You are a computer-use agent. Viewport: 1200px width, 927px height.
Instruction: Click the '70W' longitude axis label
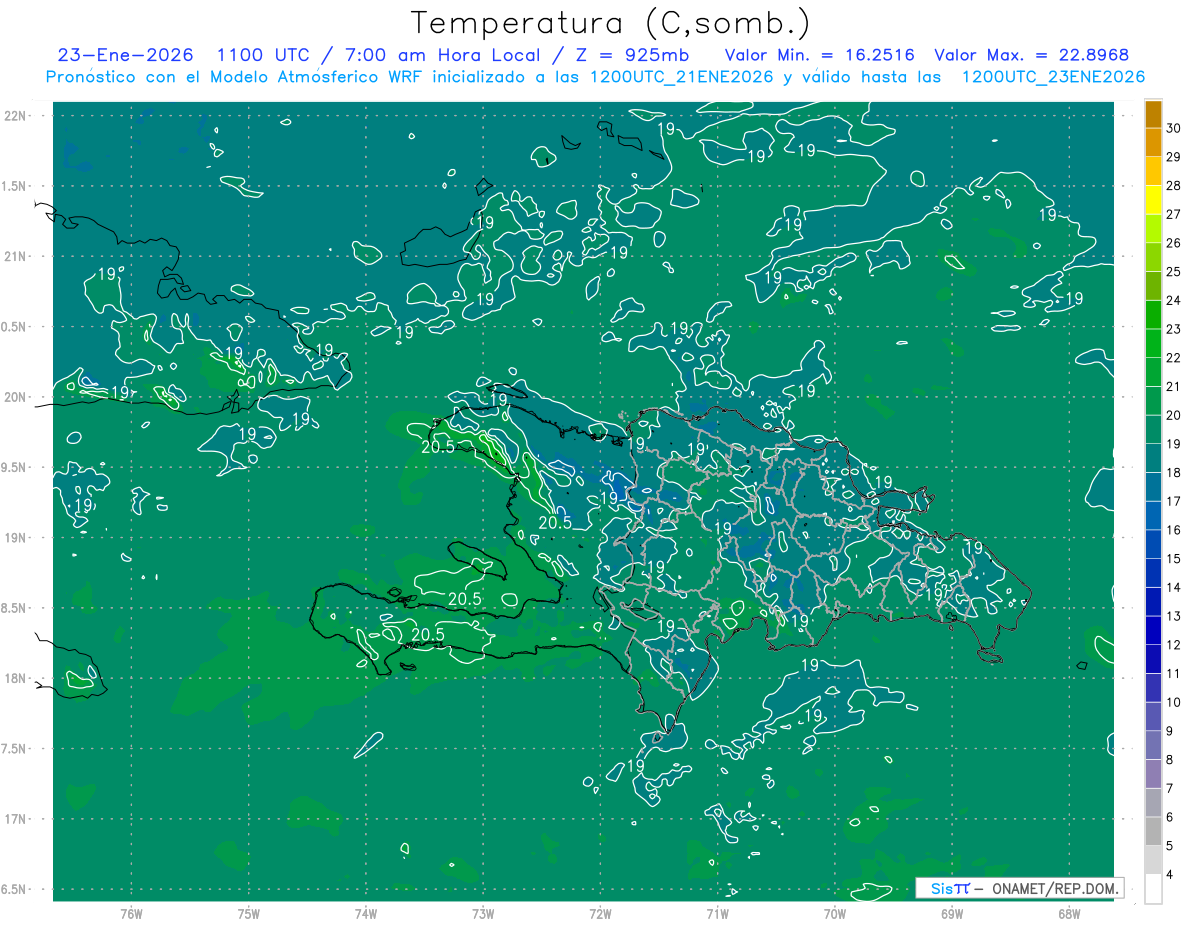coord(835,914)
